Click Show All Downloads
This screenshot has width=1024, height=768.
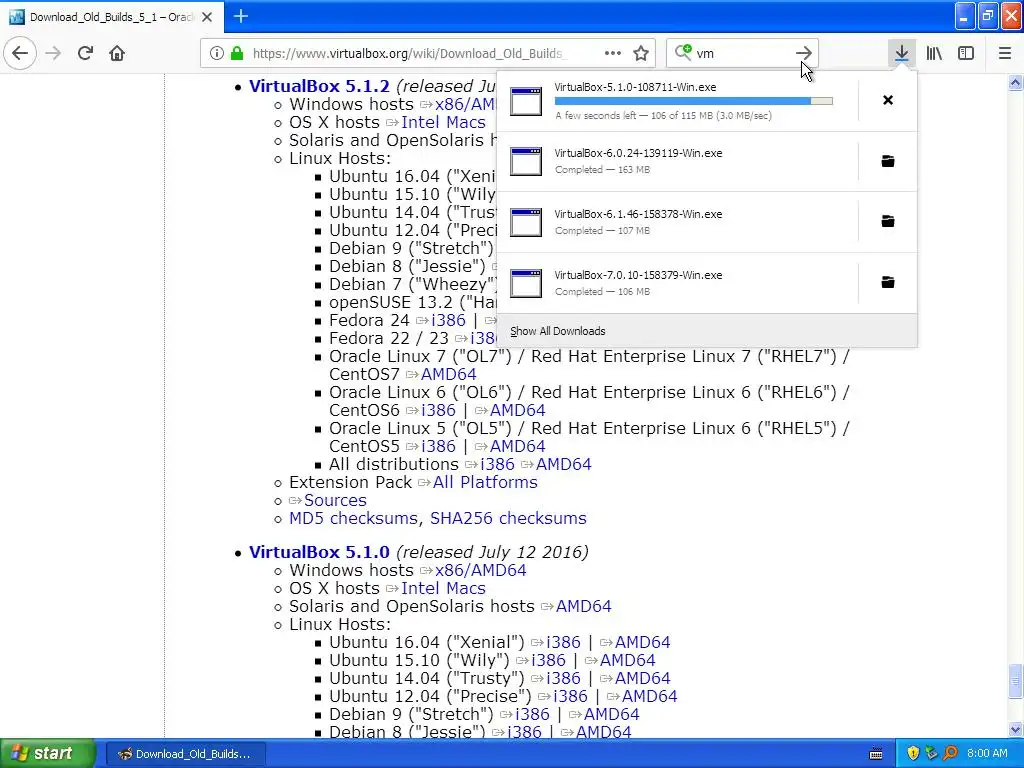[x=558, y=331]
